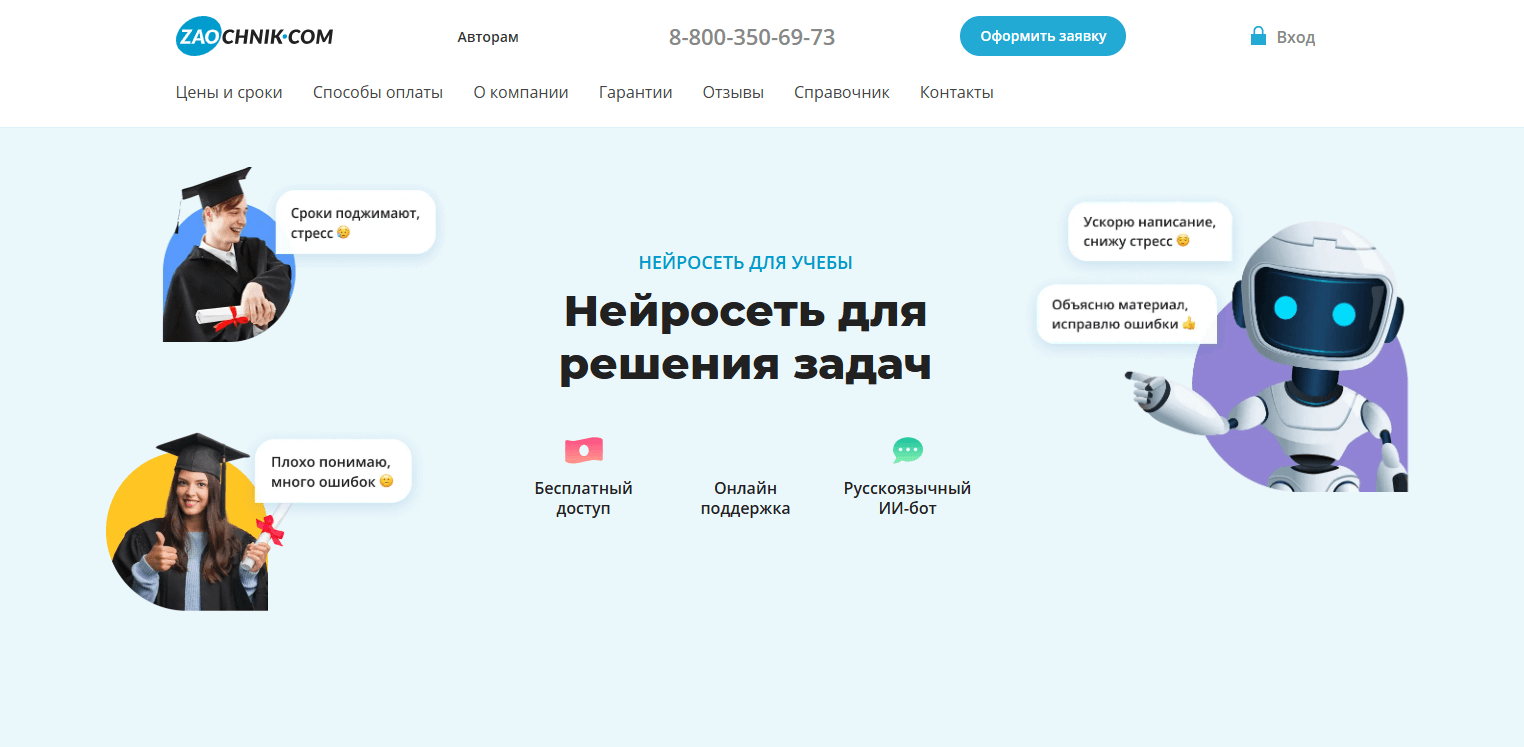Viewport: 1524px width, 747px height.
Task: Navigate to Отзывы section
Action: pyautogui.click(x=733, y=93)
